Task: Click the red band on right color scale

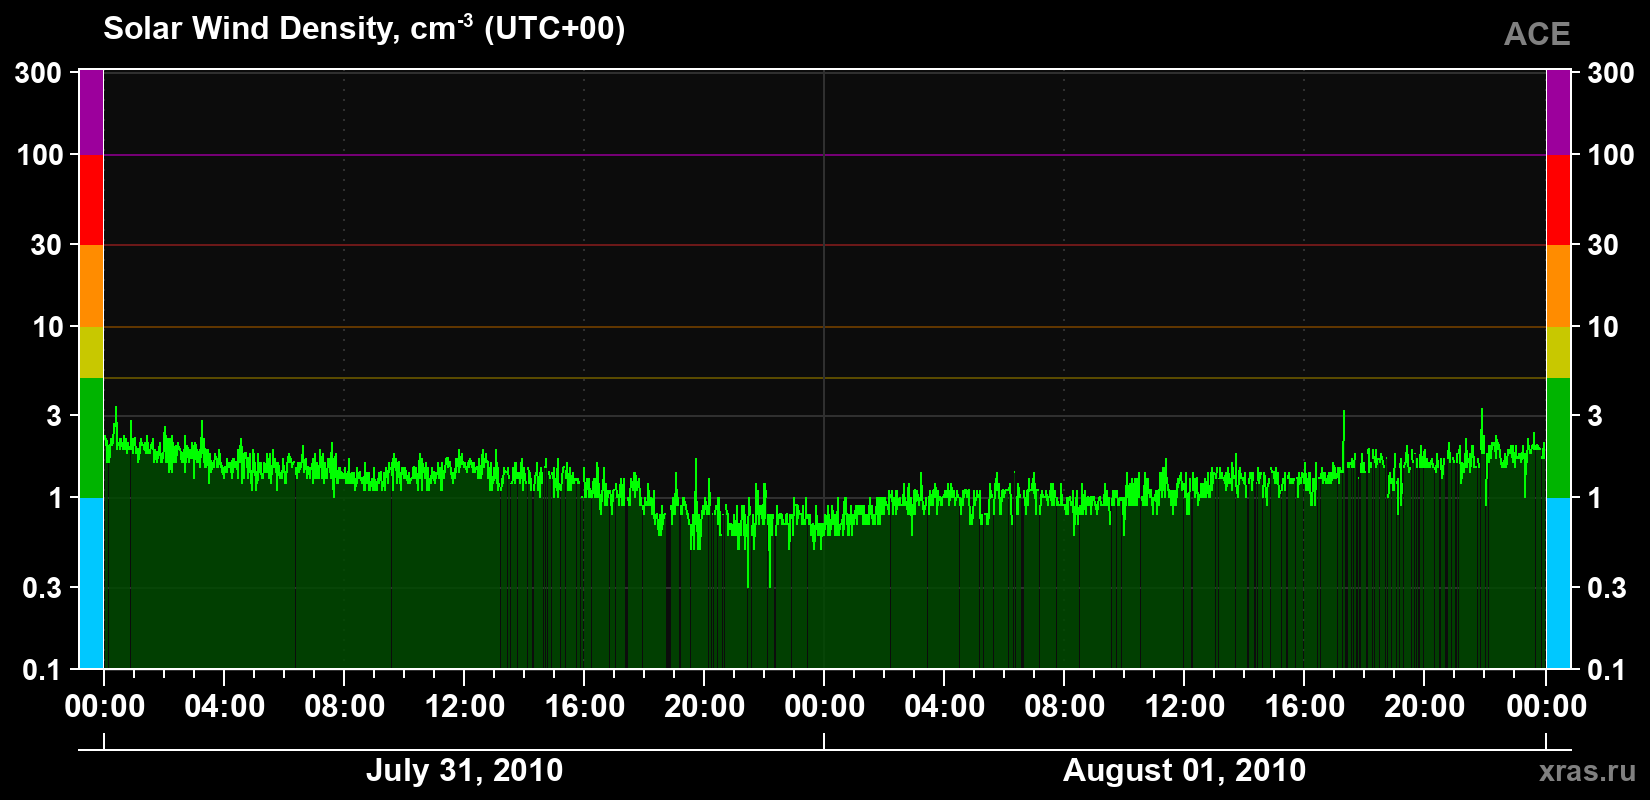Action: coord(1559,200)
